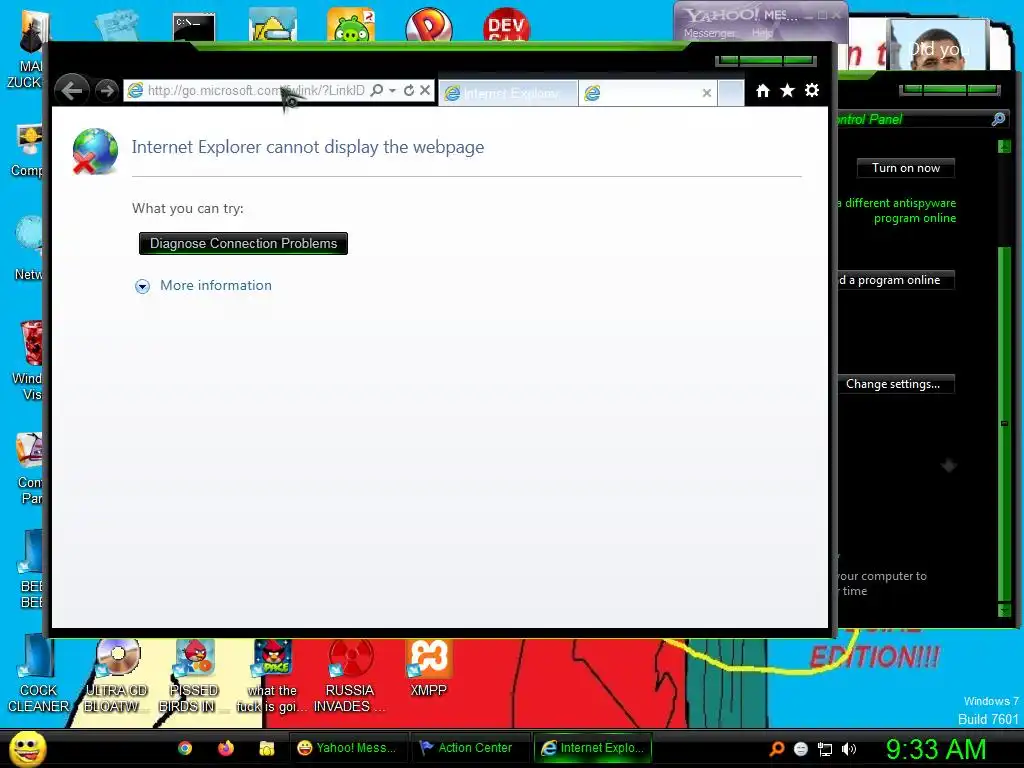
Task: Click Diagnose Connection Problems button
Action: tap(243, 244)
